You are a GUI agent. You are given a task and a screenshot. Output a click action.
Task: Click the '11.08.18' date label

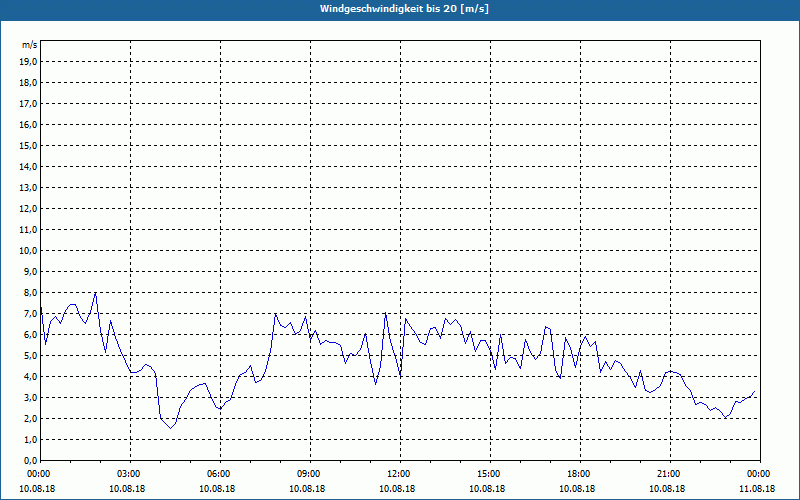[x=757, y=489]
